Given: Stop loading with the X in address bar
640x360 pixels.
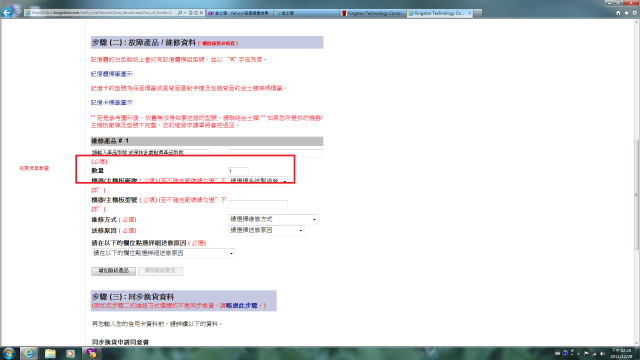Looking at the screenshot, I should coord(201,13).
